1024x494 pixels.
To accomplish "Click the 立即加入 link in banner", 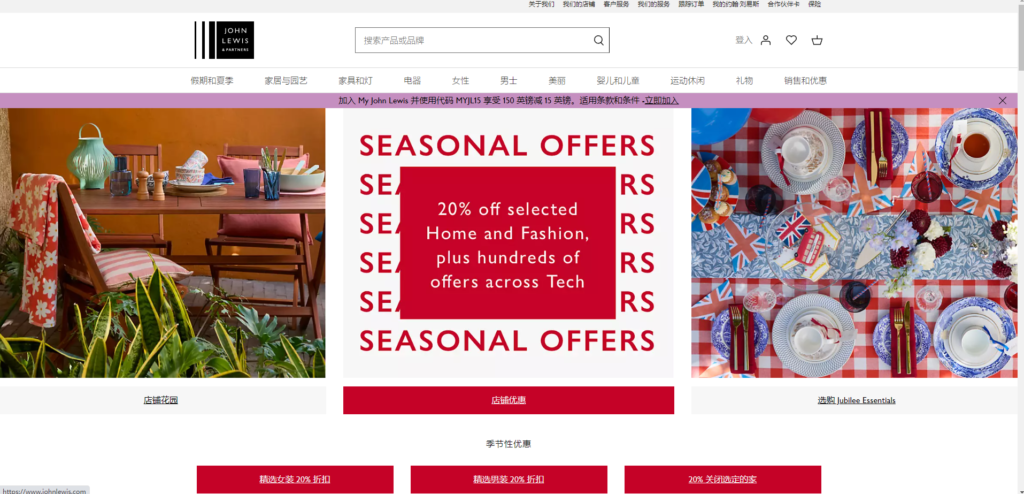I will (x=662, y=101).
